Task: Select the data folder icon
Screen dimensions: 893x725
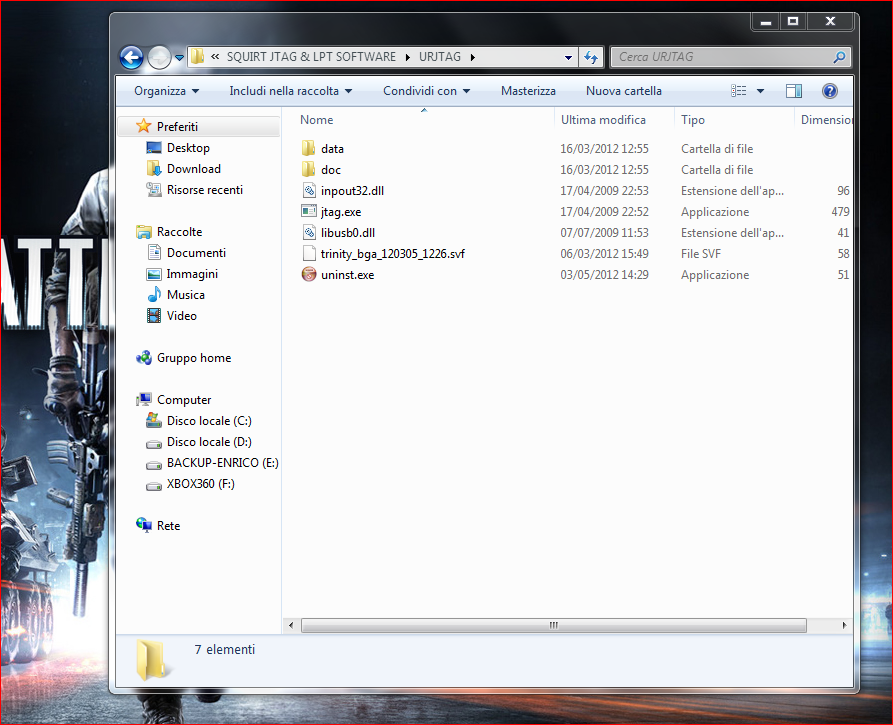Action: [x=308, y=149]
